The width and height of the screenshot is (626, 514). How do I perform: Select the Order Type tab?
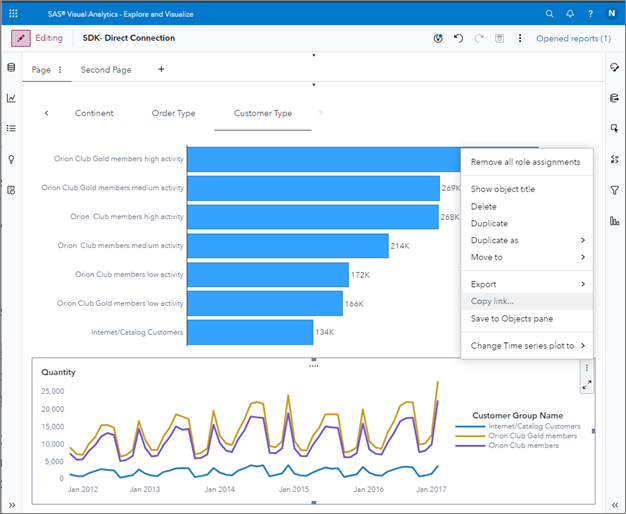coord(173,113)
